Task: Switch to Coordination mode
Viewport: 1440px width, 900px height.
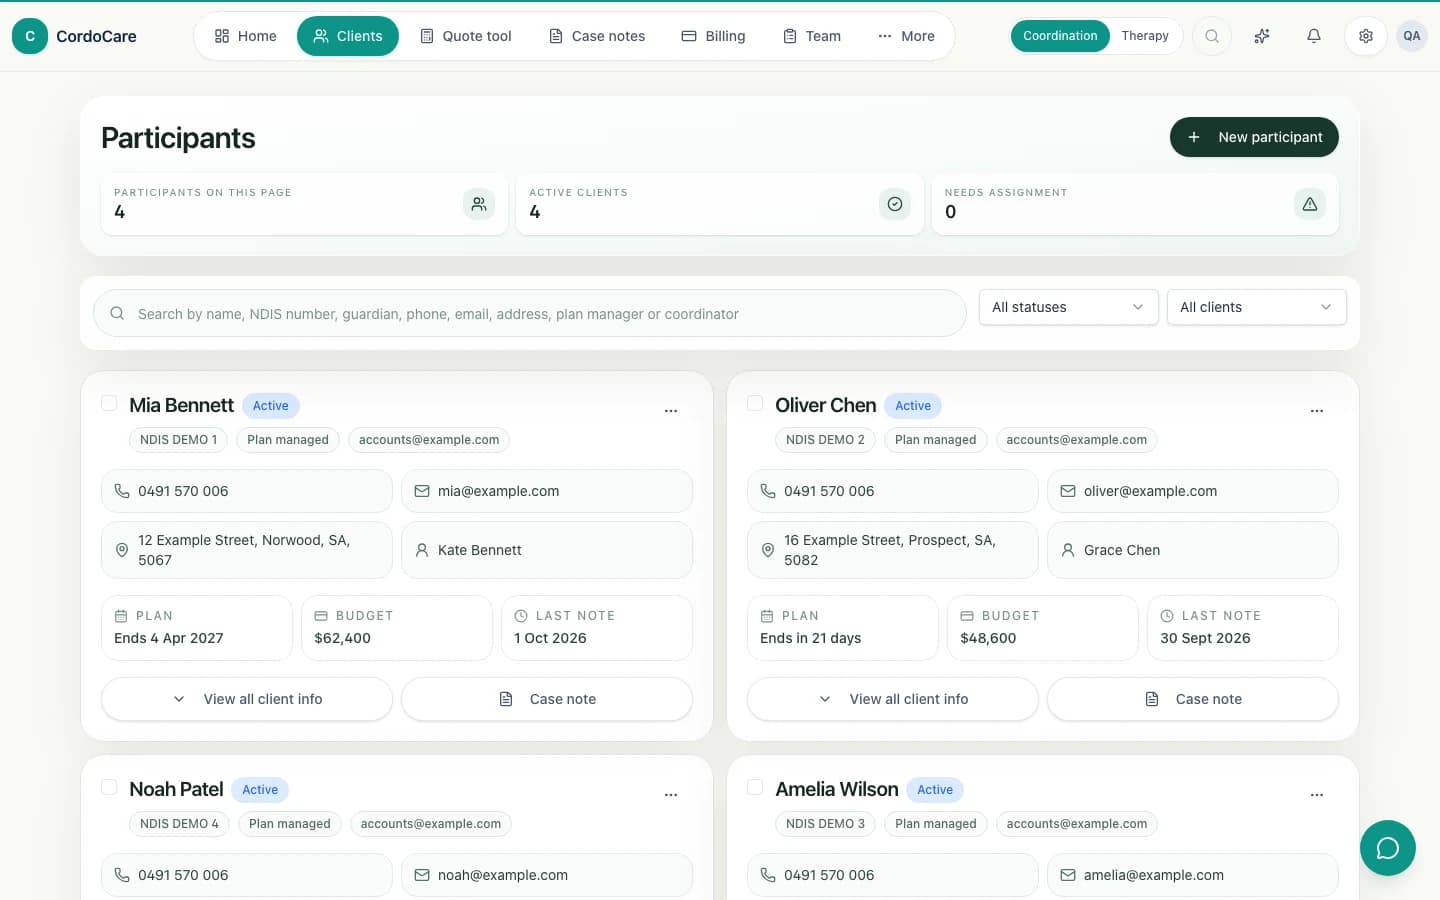Action: coord(1060,36)
